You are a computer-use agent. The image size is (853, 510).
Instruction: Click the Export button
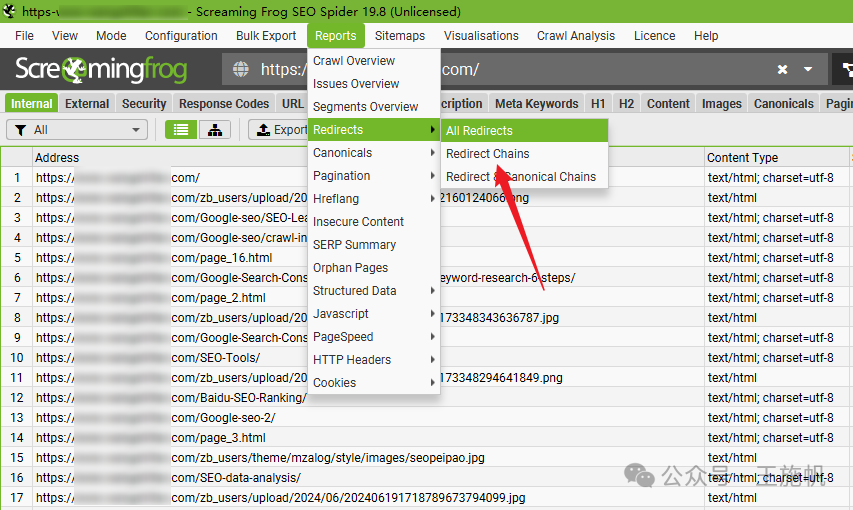(279, 130)
